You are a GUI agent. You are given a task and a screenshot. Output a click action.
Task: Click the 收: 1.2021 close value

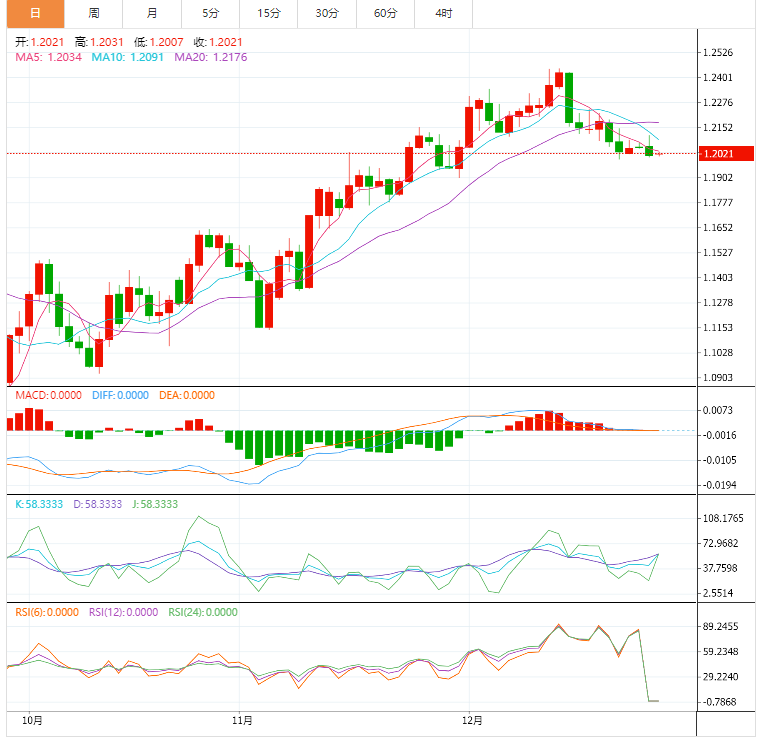[218, 42]
